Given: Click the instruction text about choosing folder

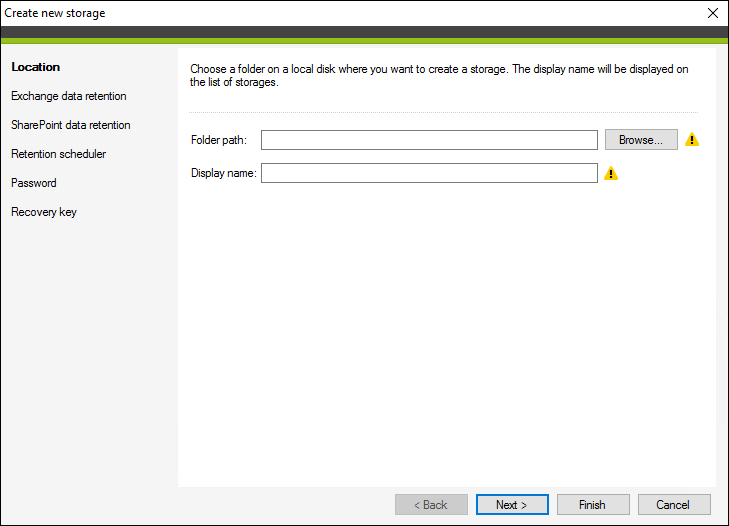Looking at the screenshot, I should pos(439,75).
